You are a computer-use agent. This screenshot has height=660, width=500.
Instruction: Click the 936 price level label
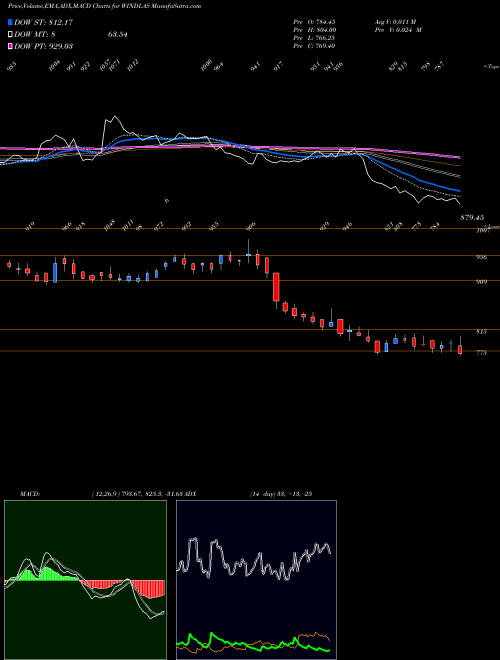(x=482, y=257)
